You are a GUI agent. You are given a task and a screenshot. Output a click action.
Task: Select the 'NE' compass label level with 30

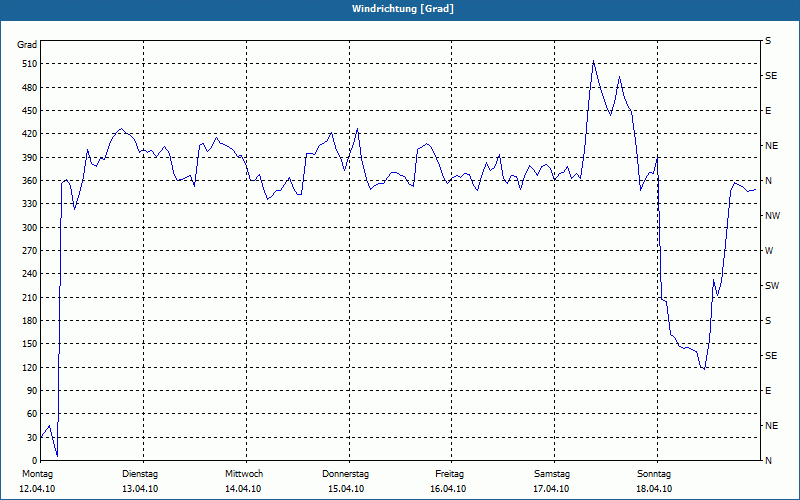click(x=771, y=426)
